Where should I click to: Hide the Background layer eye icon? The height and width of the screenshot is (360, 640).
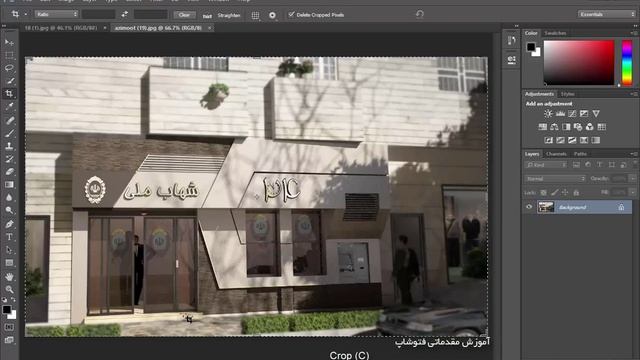tap(529, 207)
